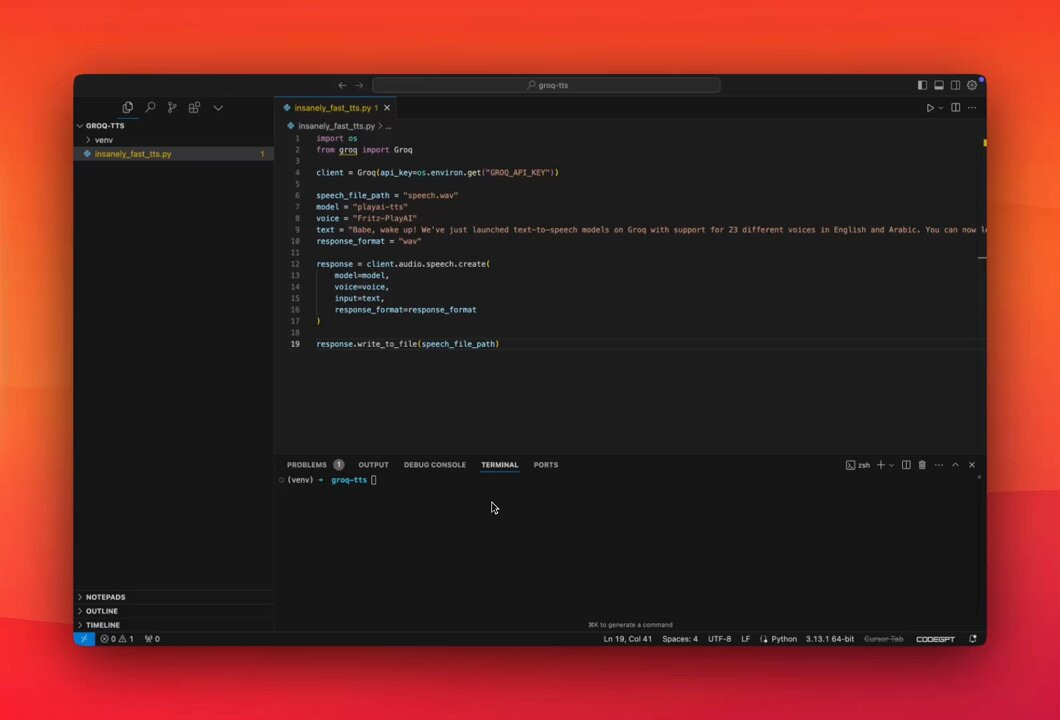Open the Extensions view icon

(194, 107)
